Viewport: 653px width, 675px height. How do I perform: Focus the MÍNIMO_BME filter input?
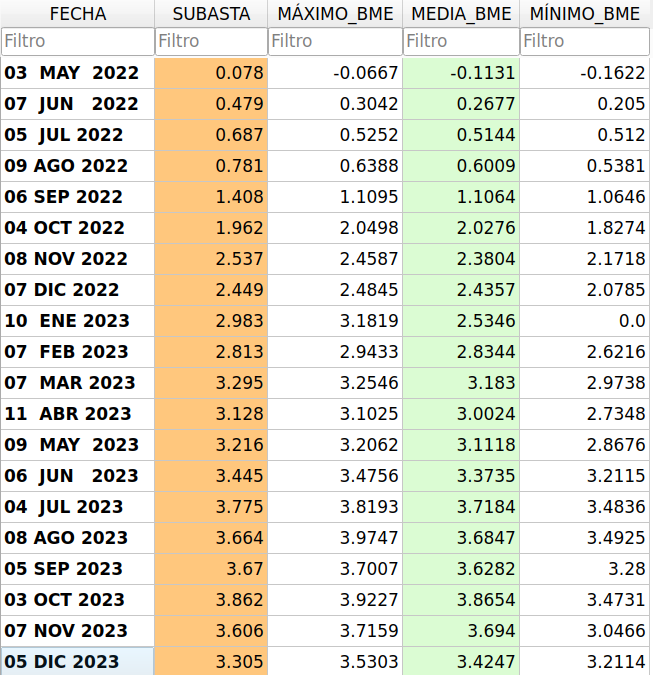[x=586, y=42]
